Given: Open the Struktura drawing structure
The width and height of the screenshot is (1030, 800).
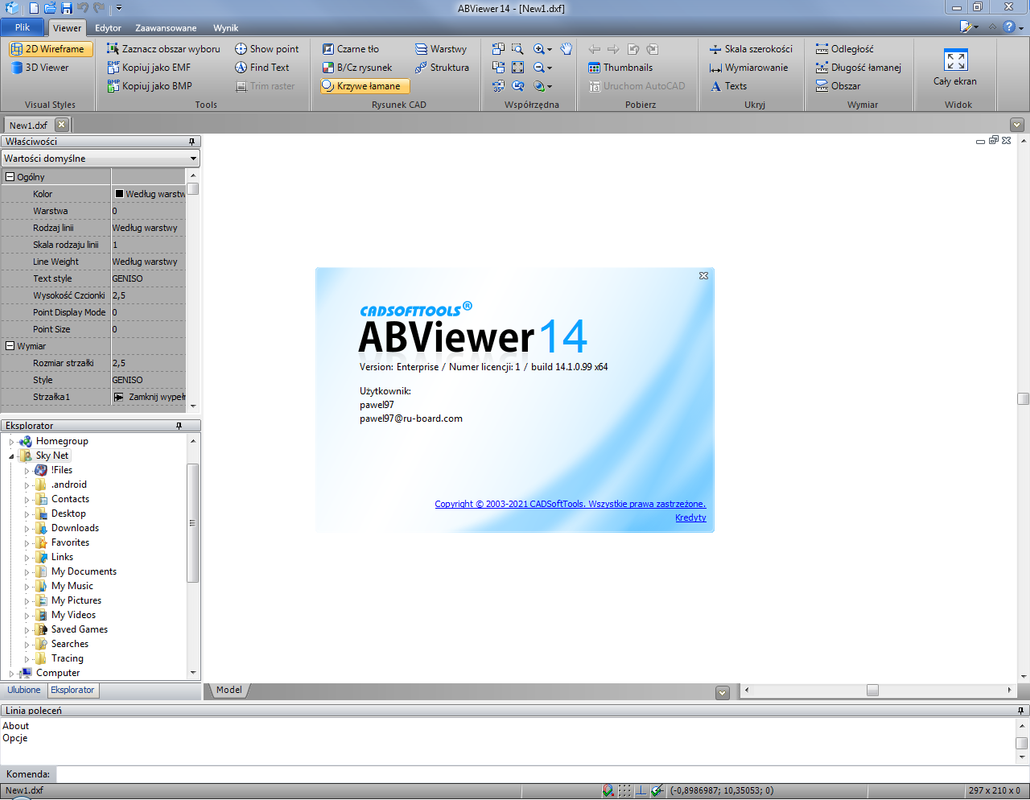Looking at the screenshot, I should [x=441, y=67].
